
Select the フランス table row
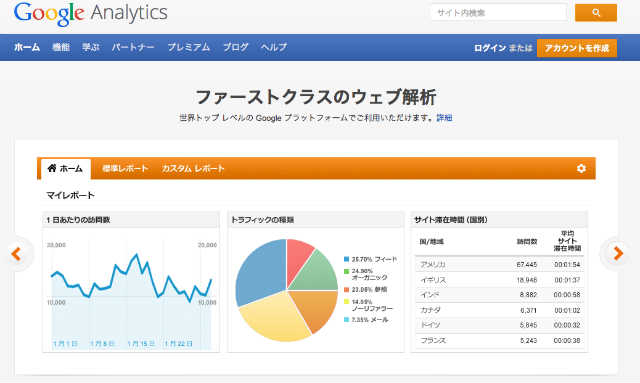click(x=500, y=341)
